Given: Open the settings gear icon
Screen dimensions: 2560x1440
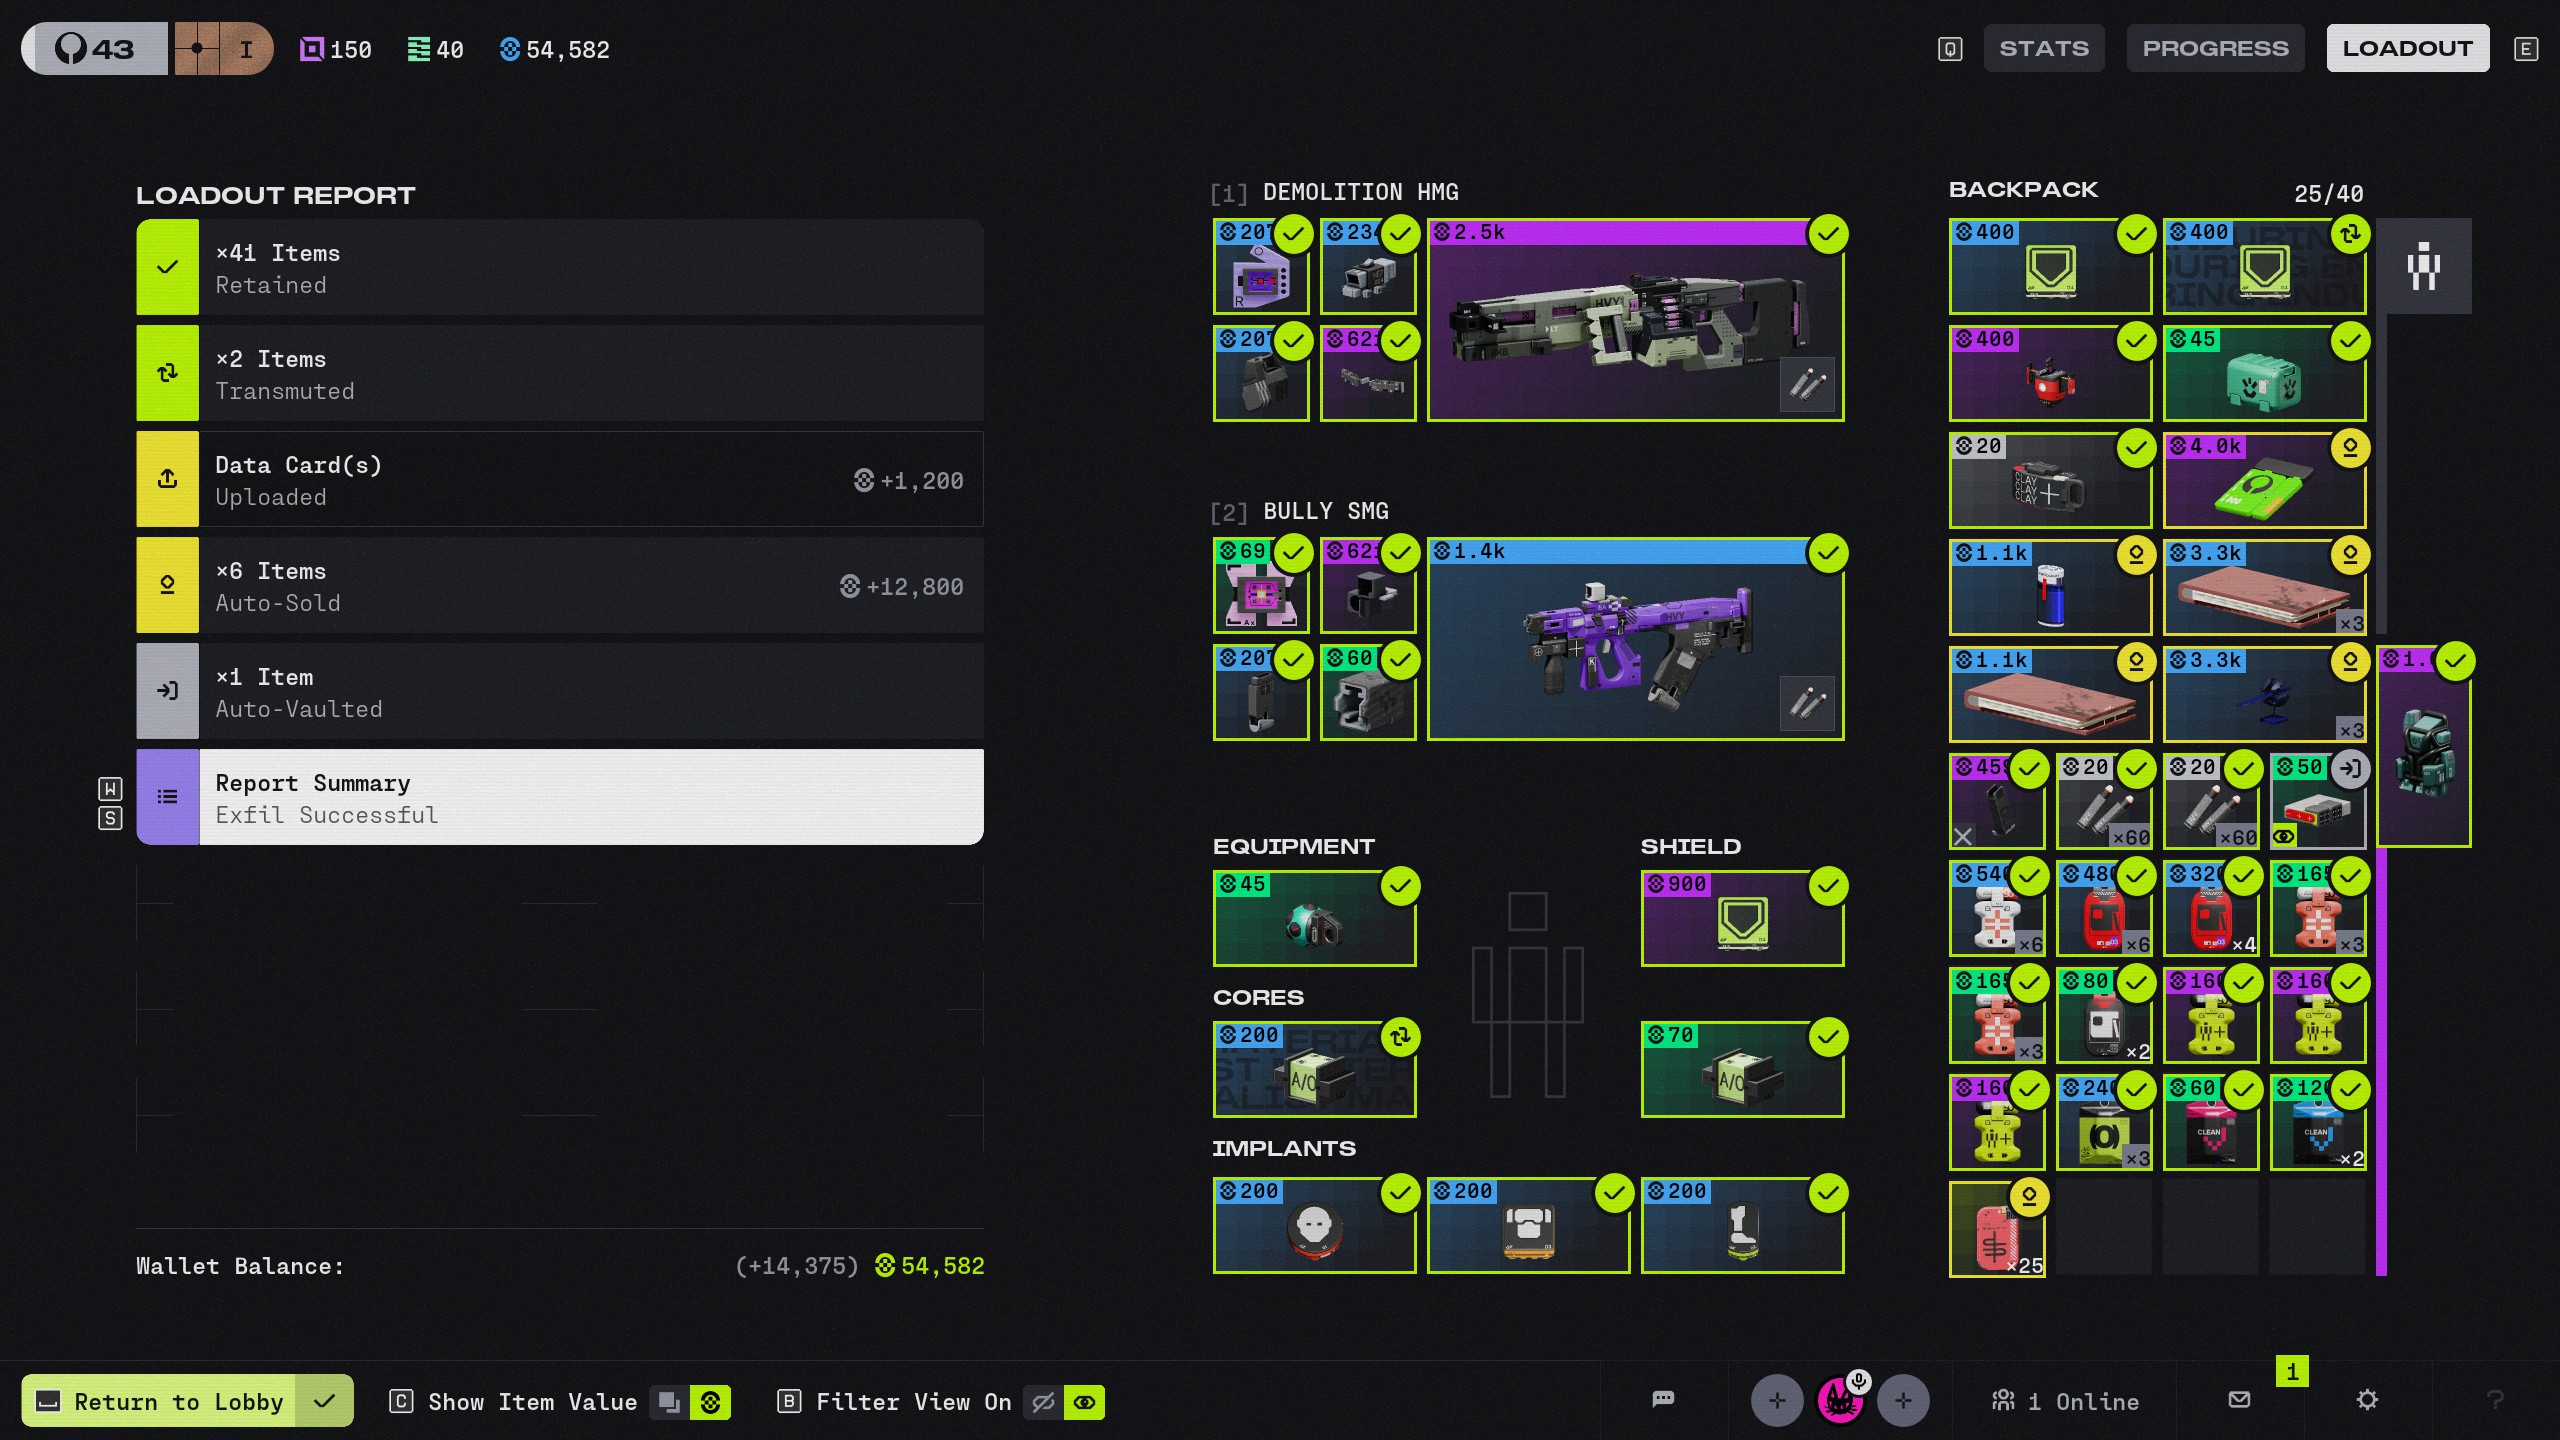Looking at the screenshot, I should pos(2367,1400).
